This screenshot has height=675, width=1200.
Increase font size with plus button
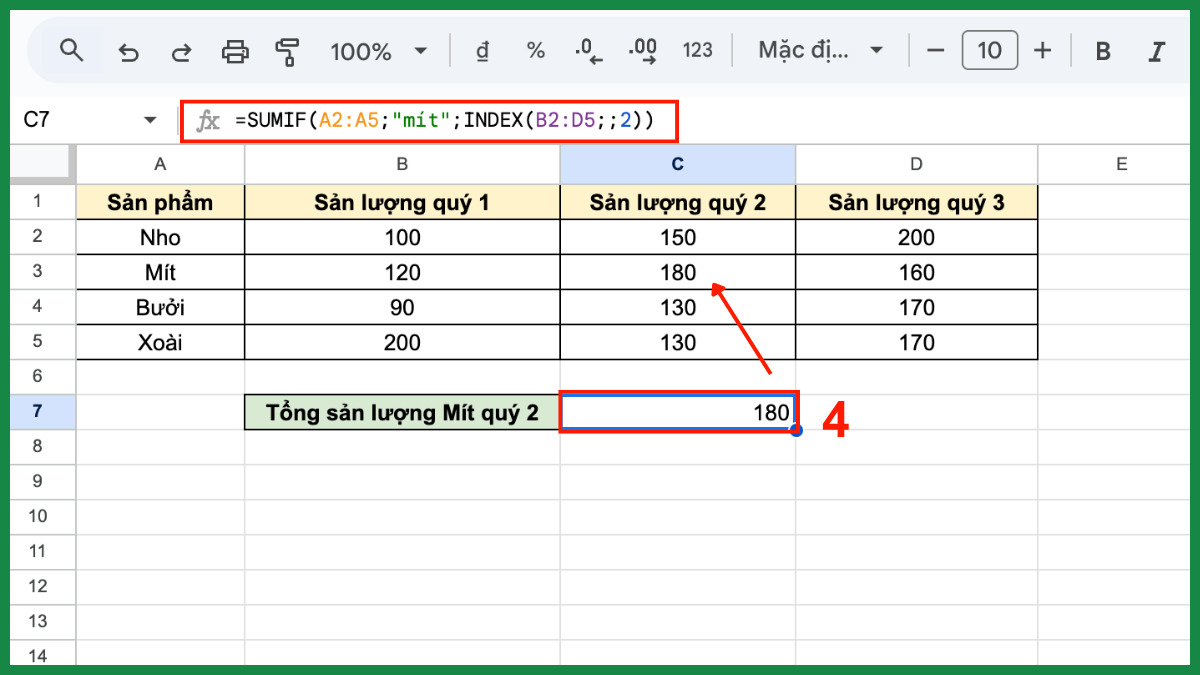click(x=1043, y=51)
